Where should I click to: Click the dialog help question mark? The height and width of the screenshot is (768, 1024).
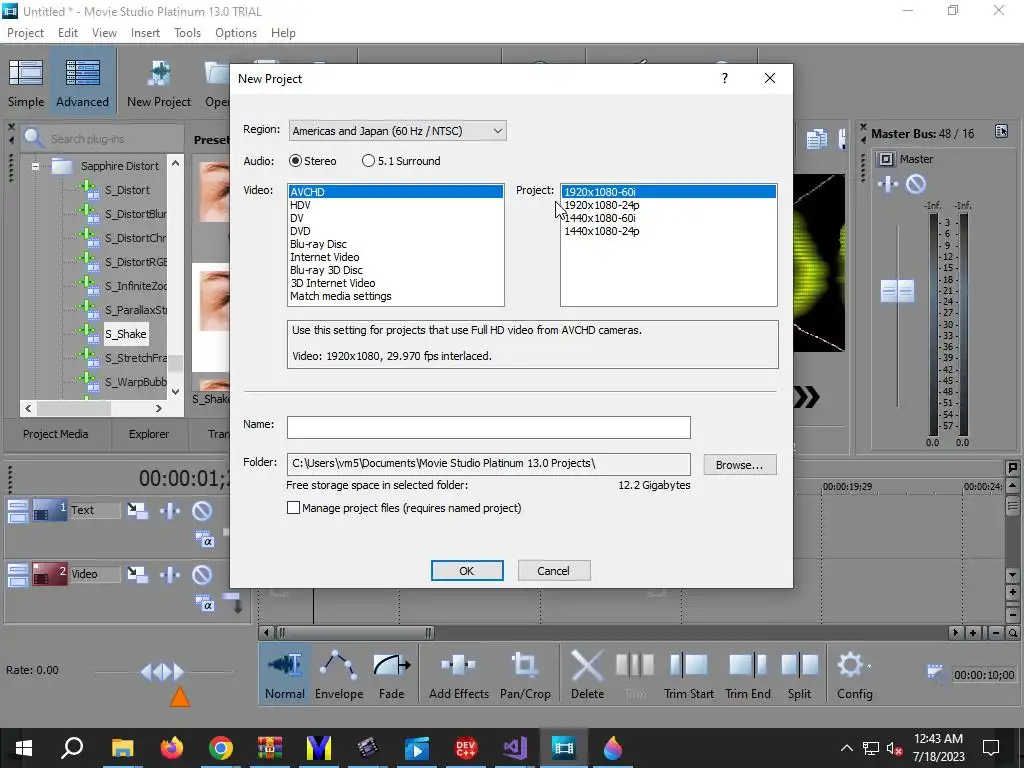724,78
